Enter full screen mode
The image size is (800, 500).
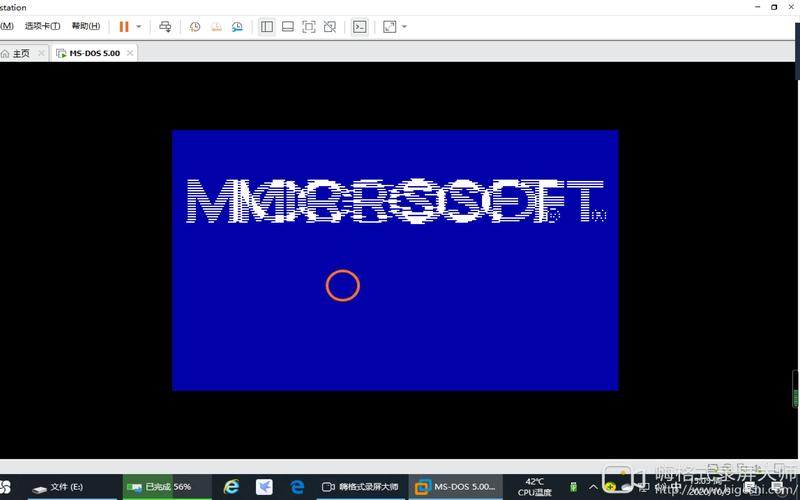coord(309,26)
